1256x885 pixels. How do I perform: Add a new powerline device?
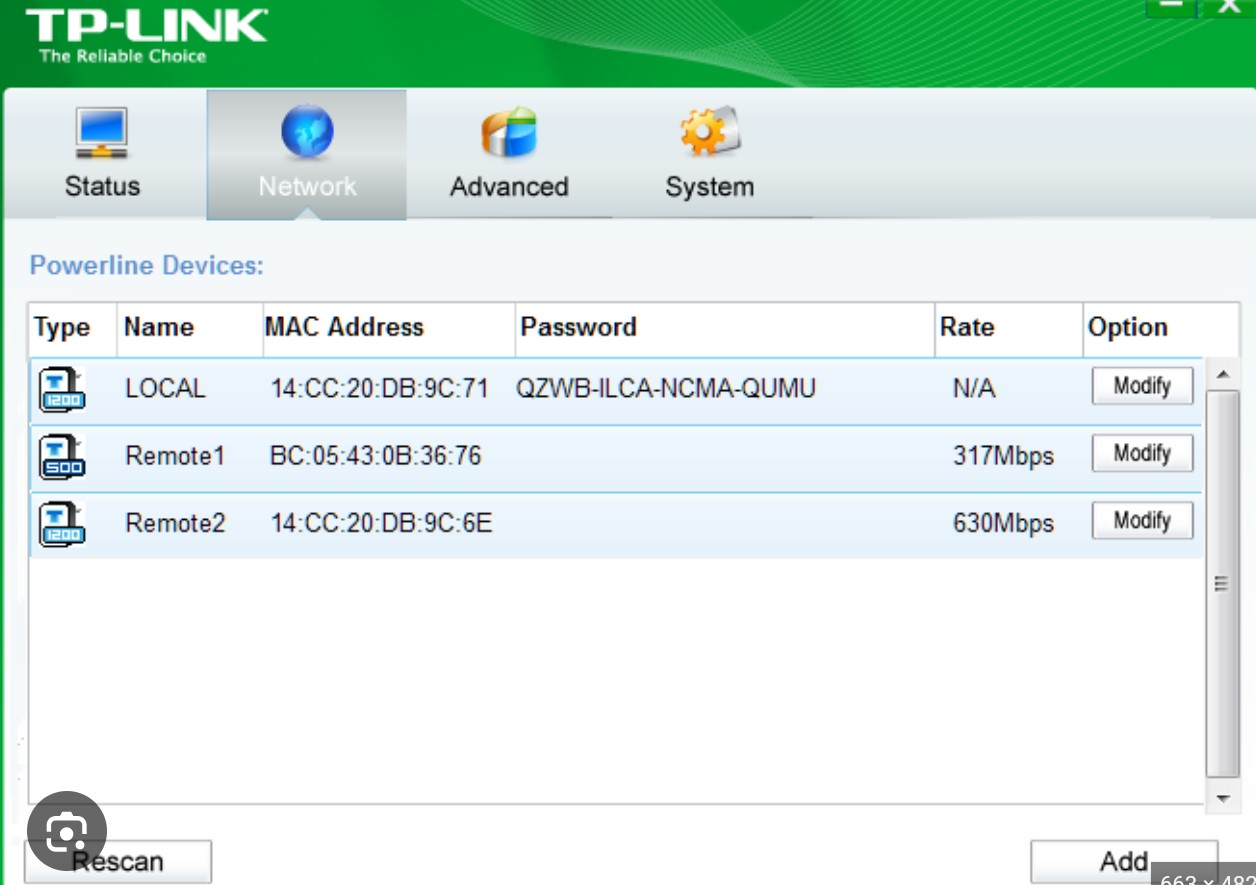[1124, 861]
